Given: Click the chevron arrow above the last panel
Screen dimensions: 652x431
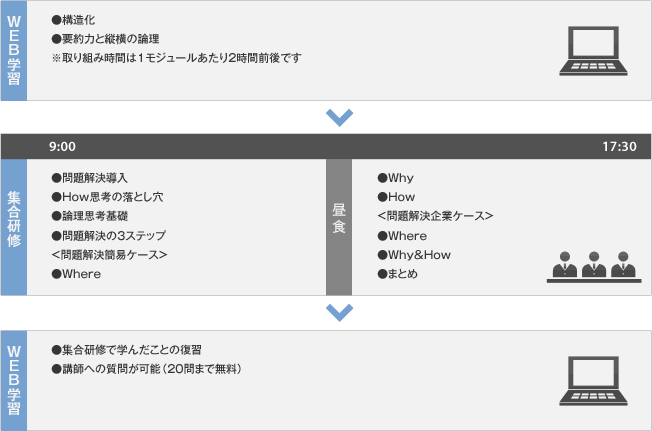Looking at the screenshot, I should pos(340,312).
